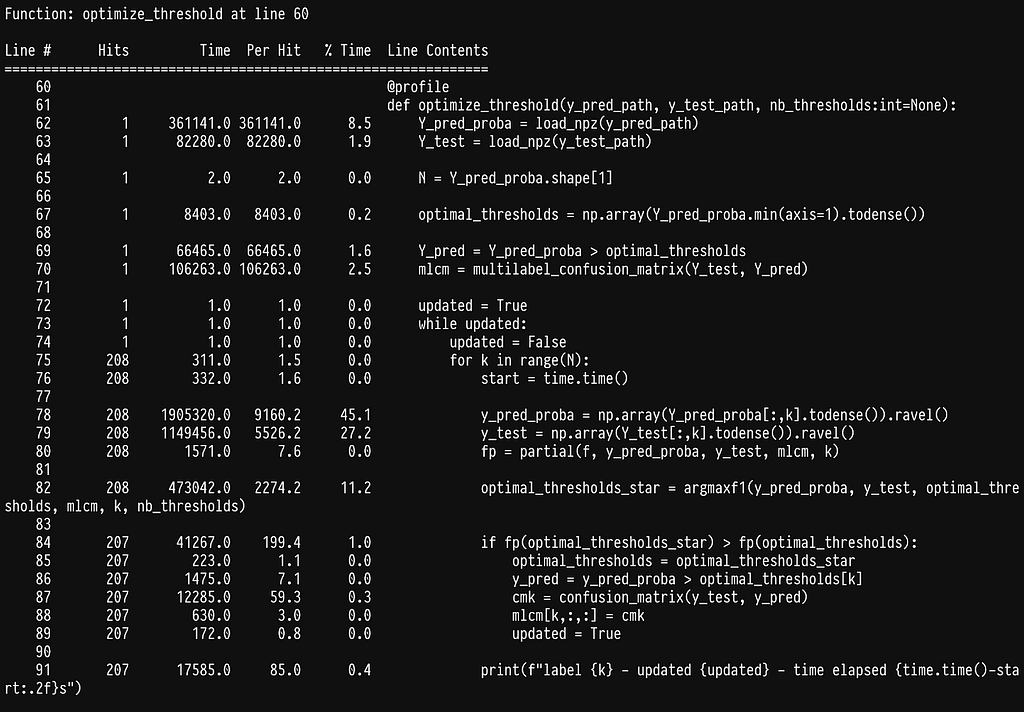The image size is (1024, 712).
Task: Click the 'N = Y_pred_proba.shape[1]' code line
Action: 516,178
